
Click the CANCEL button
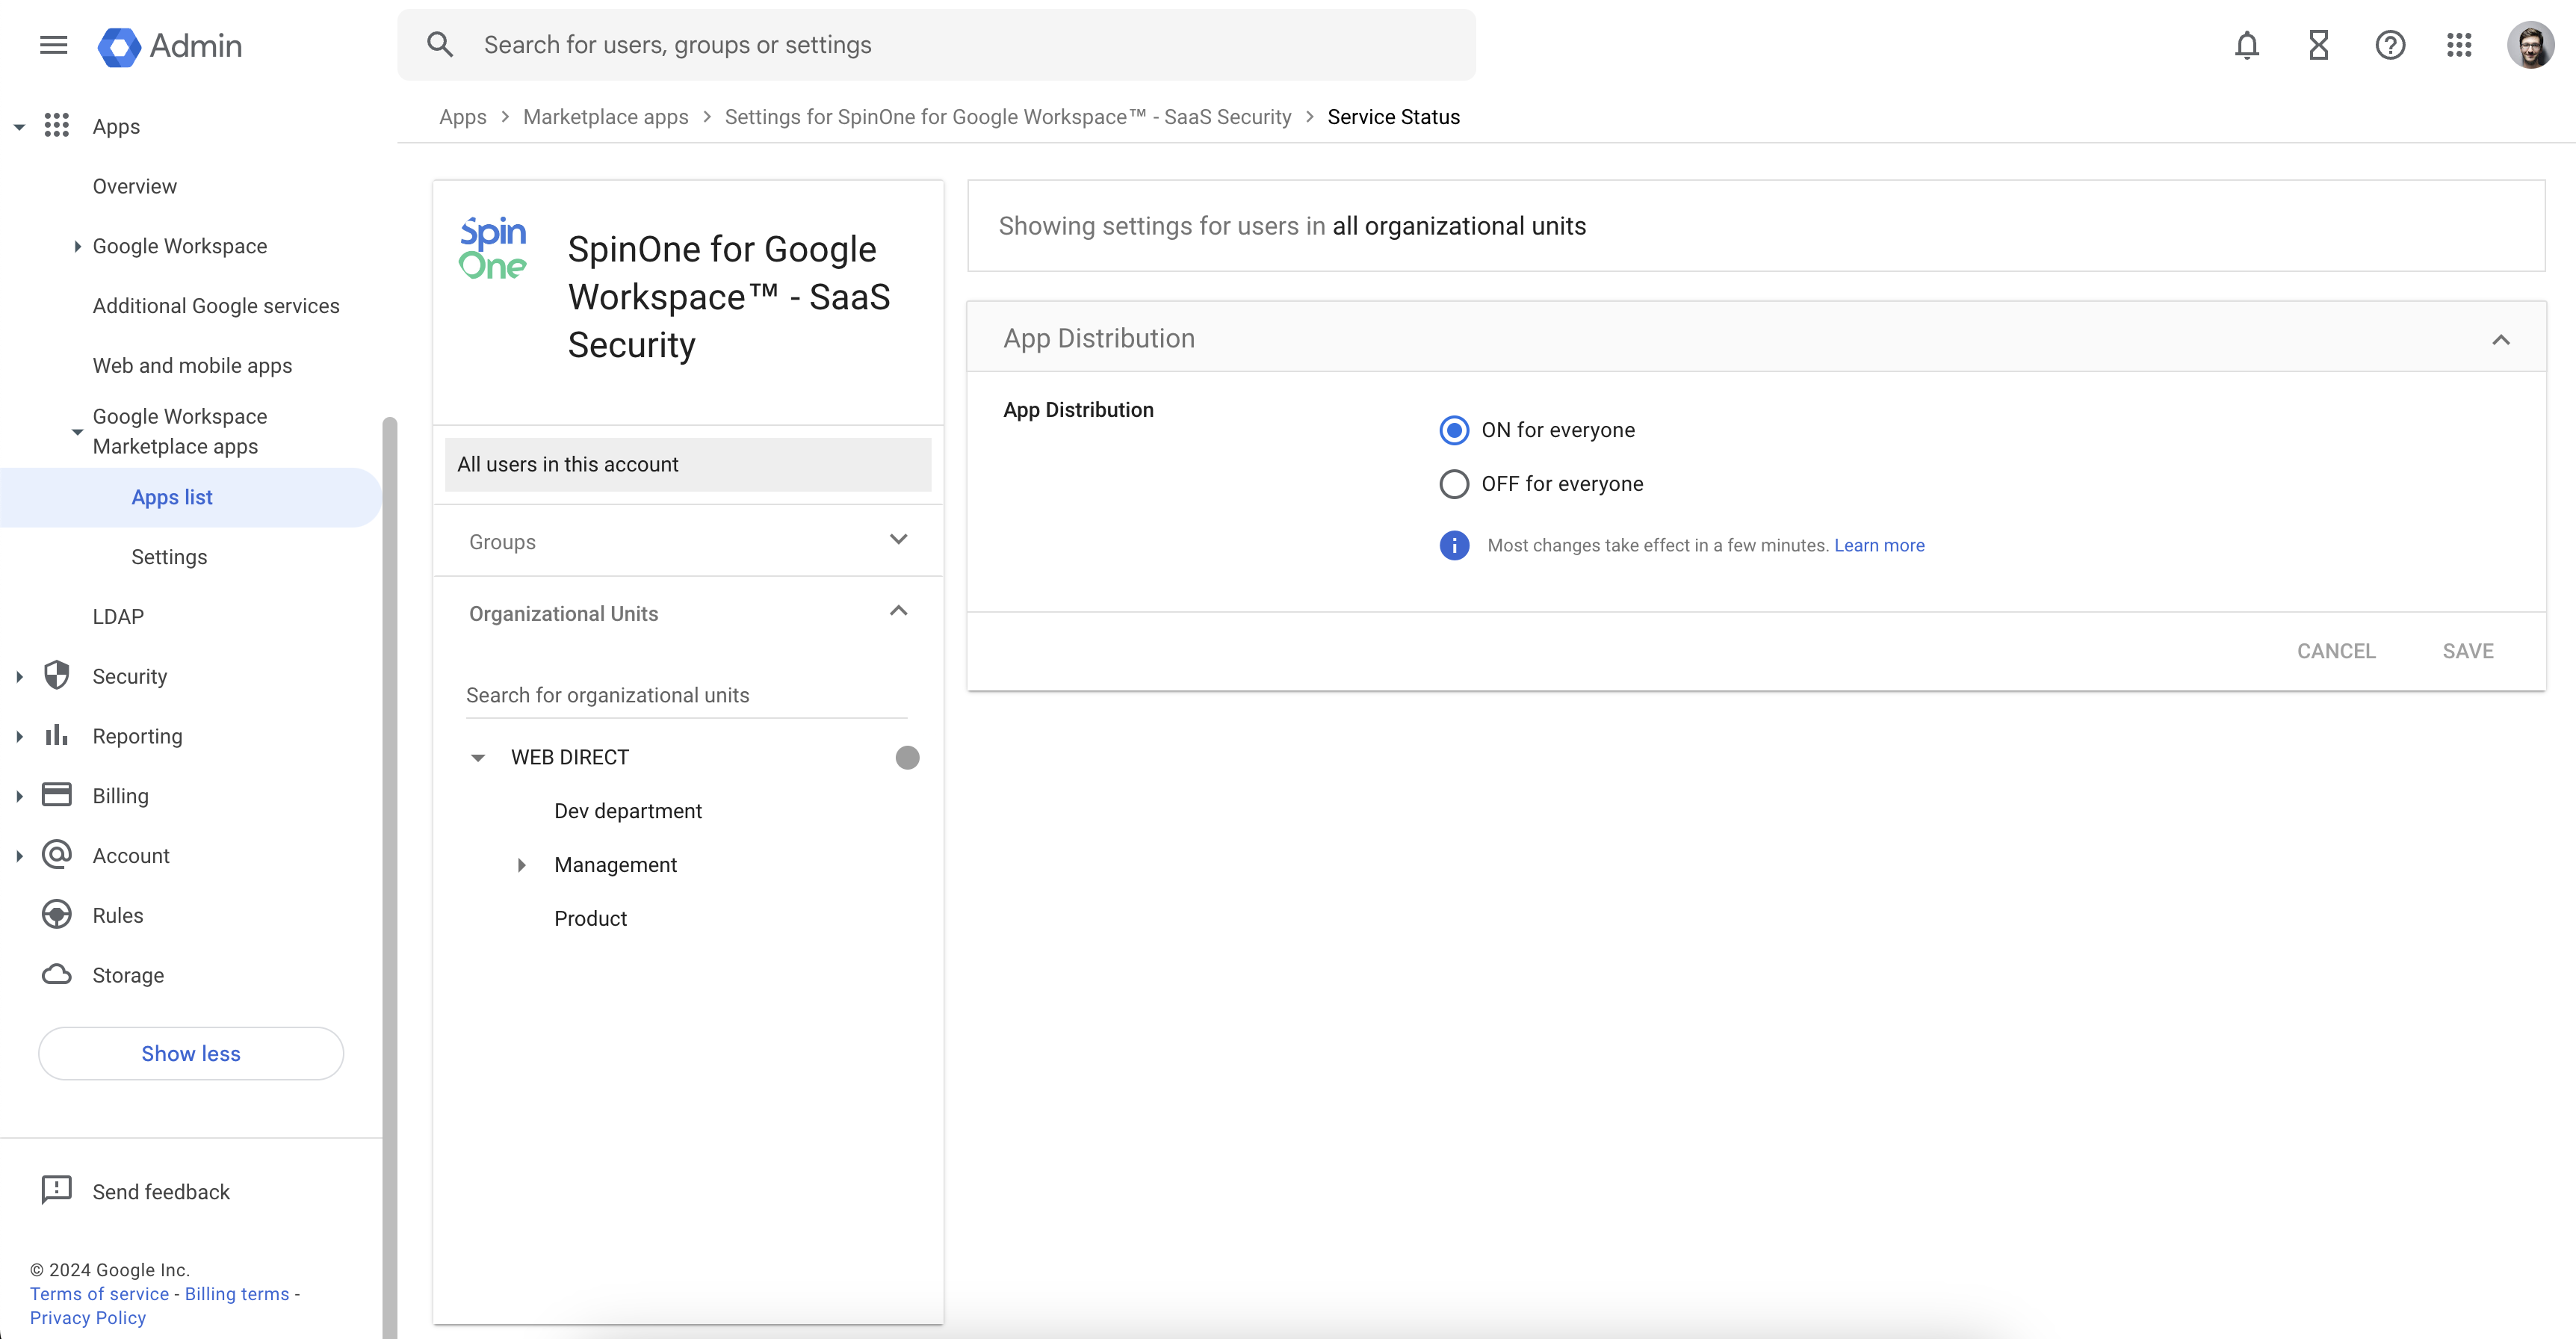pos(2335,651)
